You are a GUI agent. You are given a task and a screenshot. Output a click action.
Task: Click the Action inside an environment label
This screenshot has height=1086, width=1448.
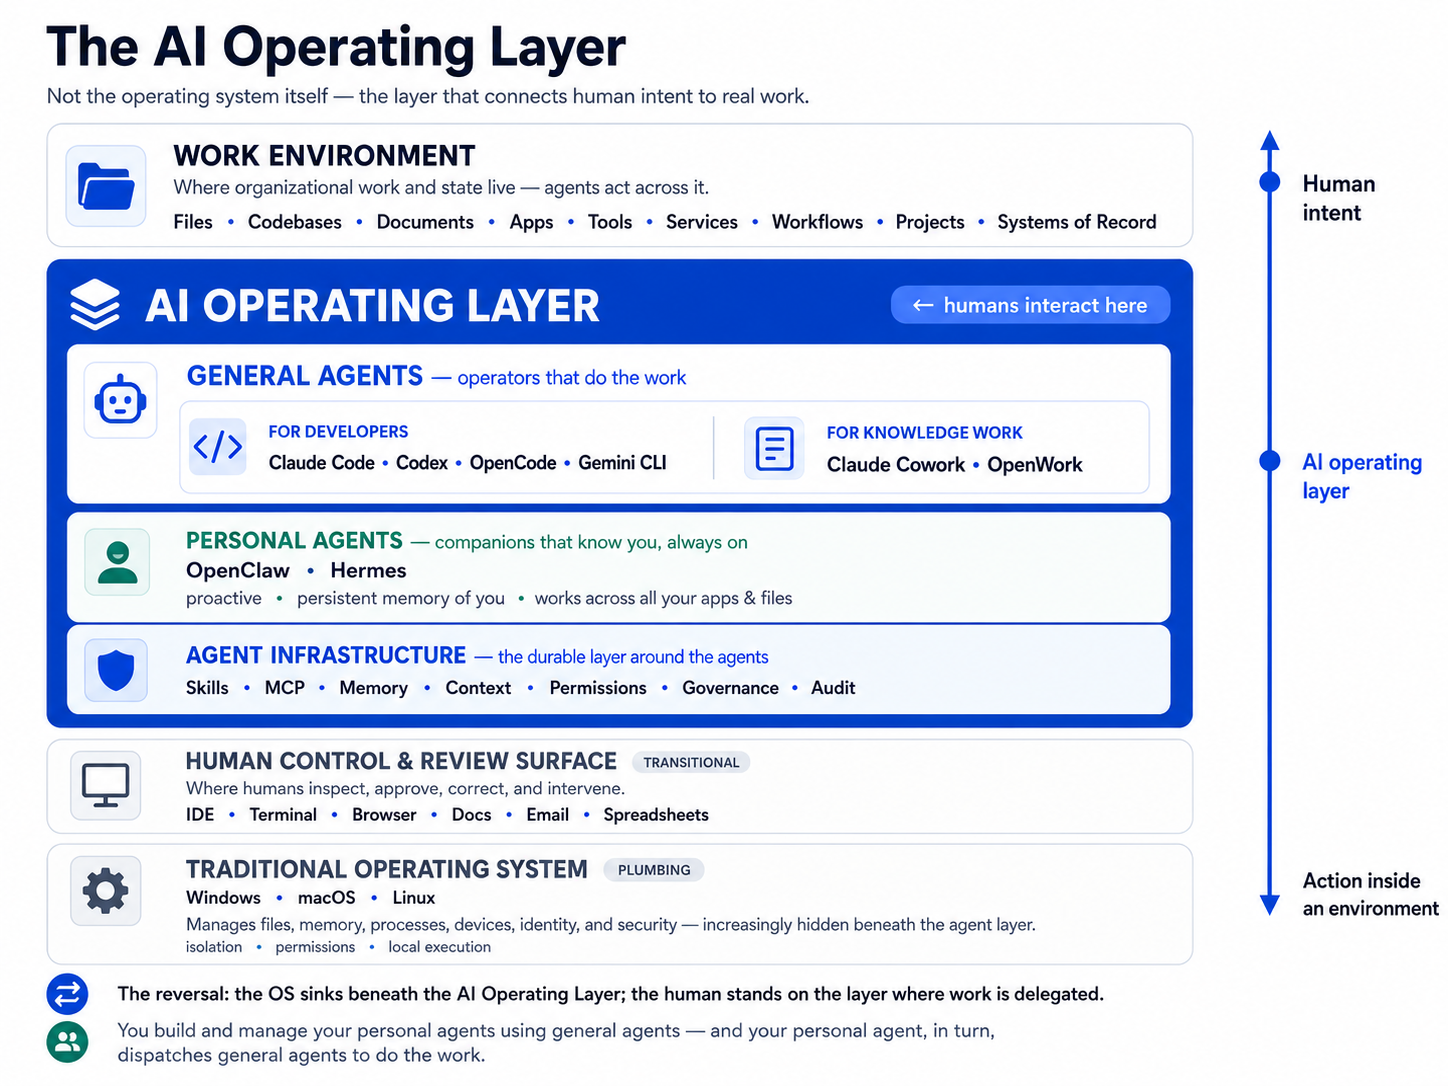pos(1370,894)
